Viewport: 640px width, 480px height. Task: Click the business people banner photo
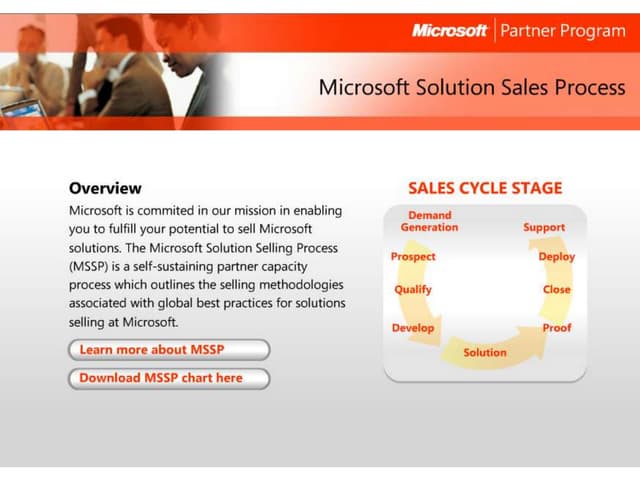(110, 70)
